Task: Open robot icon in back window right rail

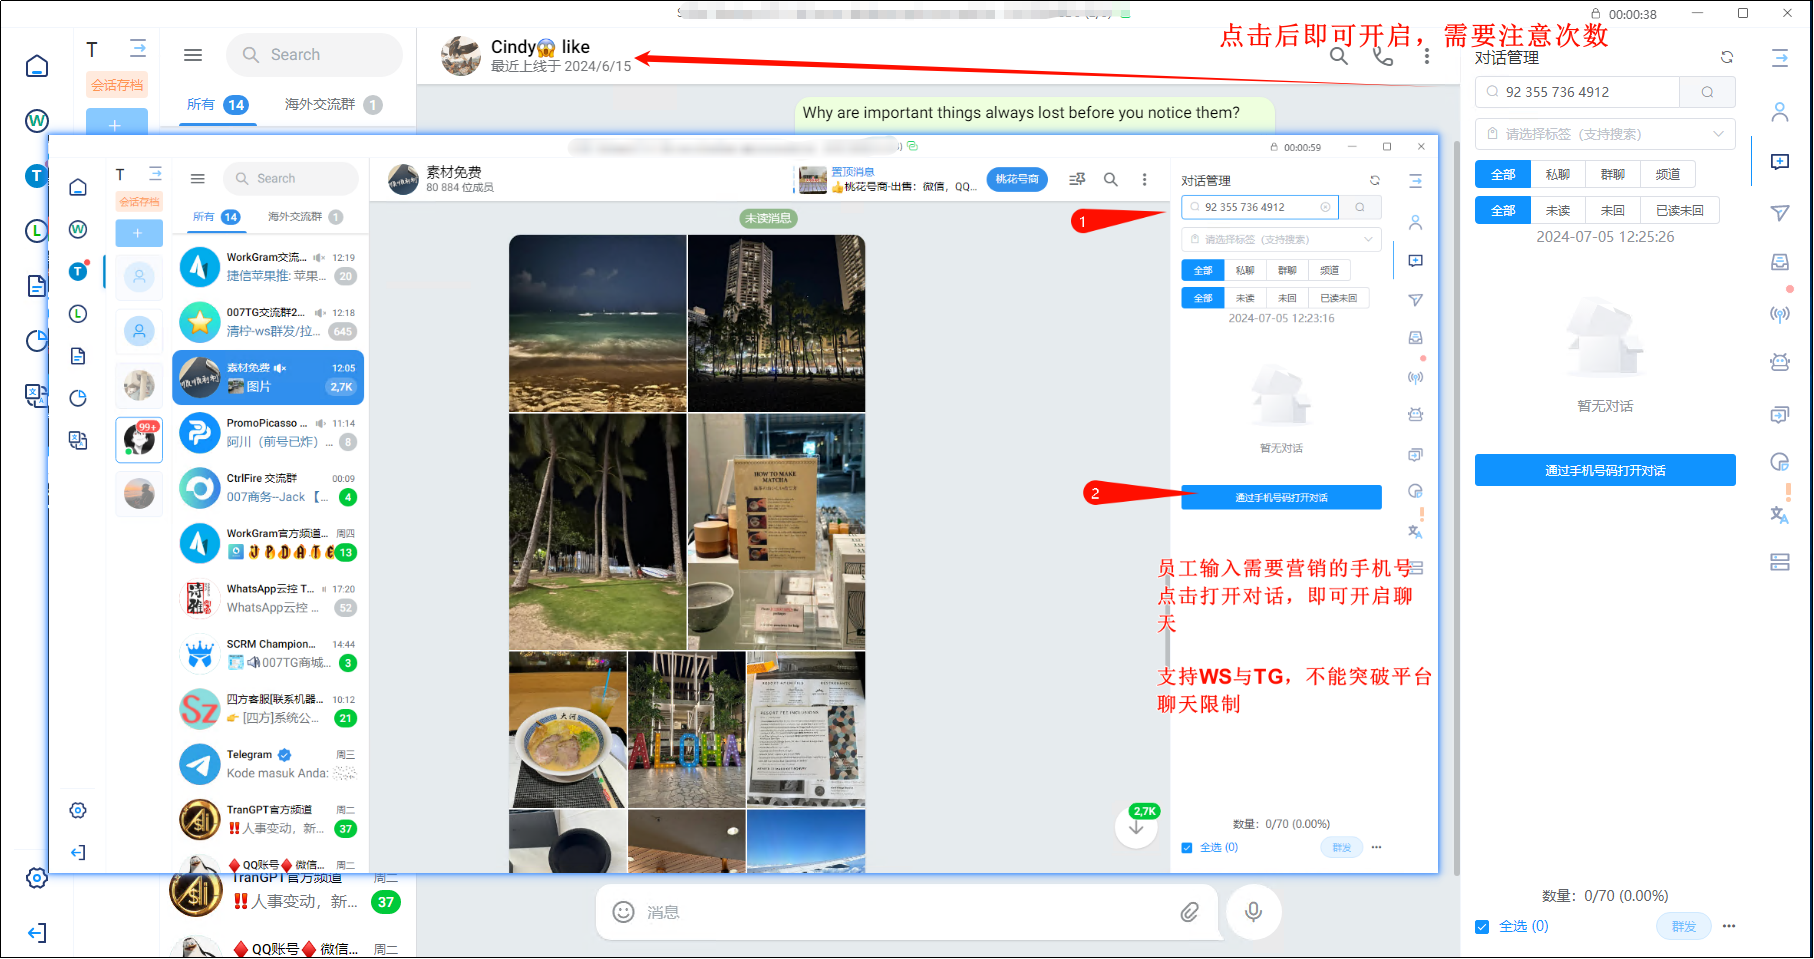Action: 1780,362
